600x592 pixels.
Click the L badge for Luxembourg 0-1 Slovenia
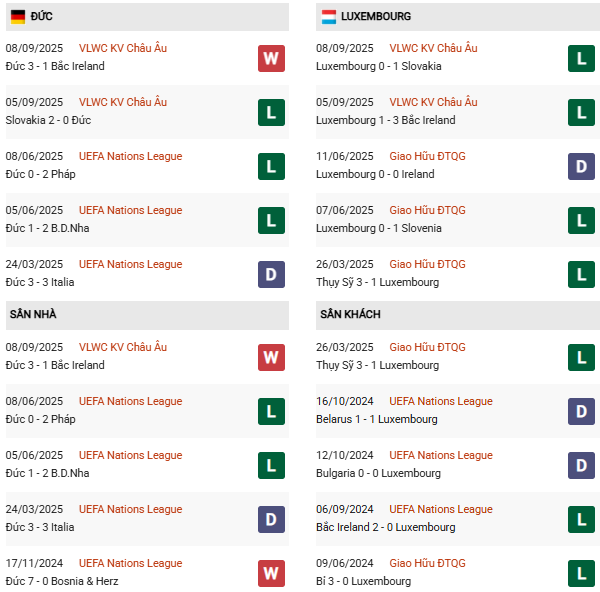point(582,220)
